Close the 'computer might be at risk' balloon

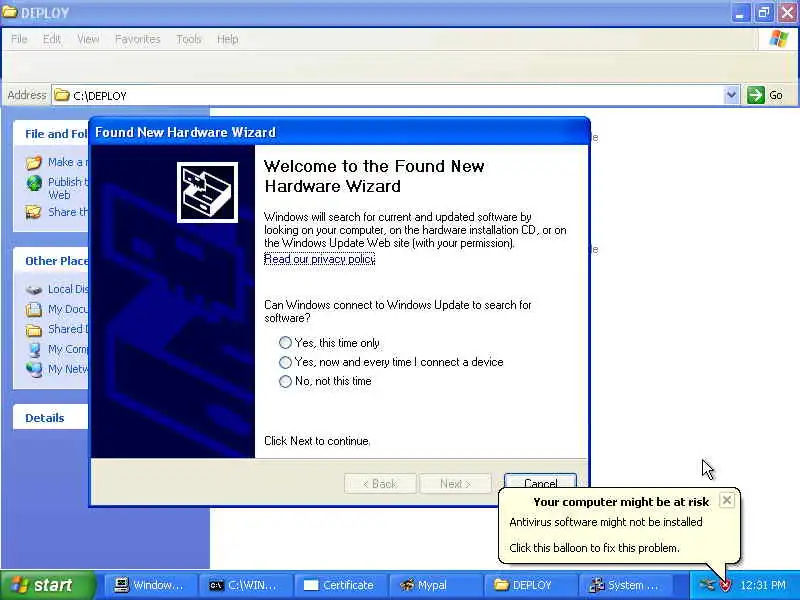coord(727,500)
